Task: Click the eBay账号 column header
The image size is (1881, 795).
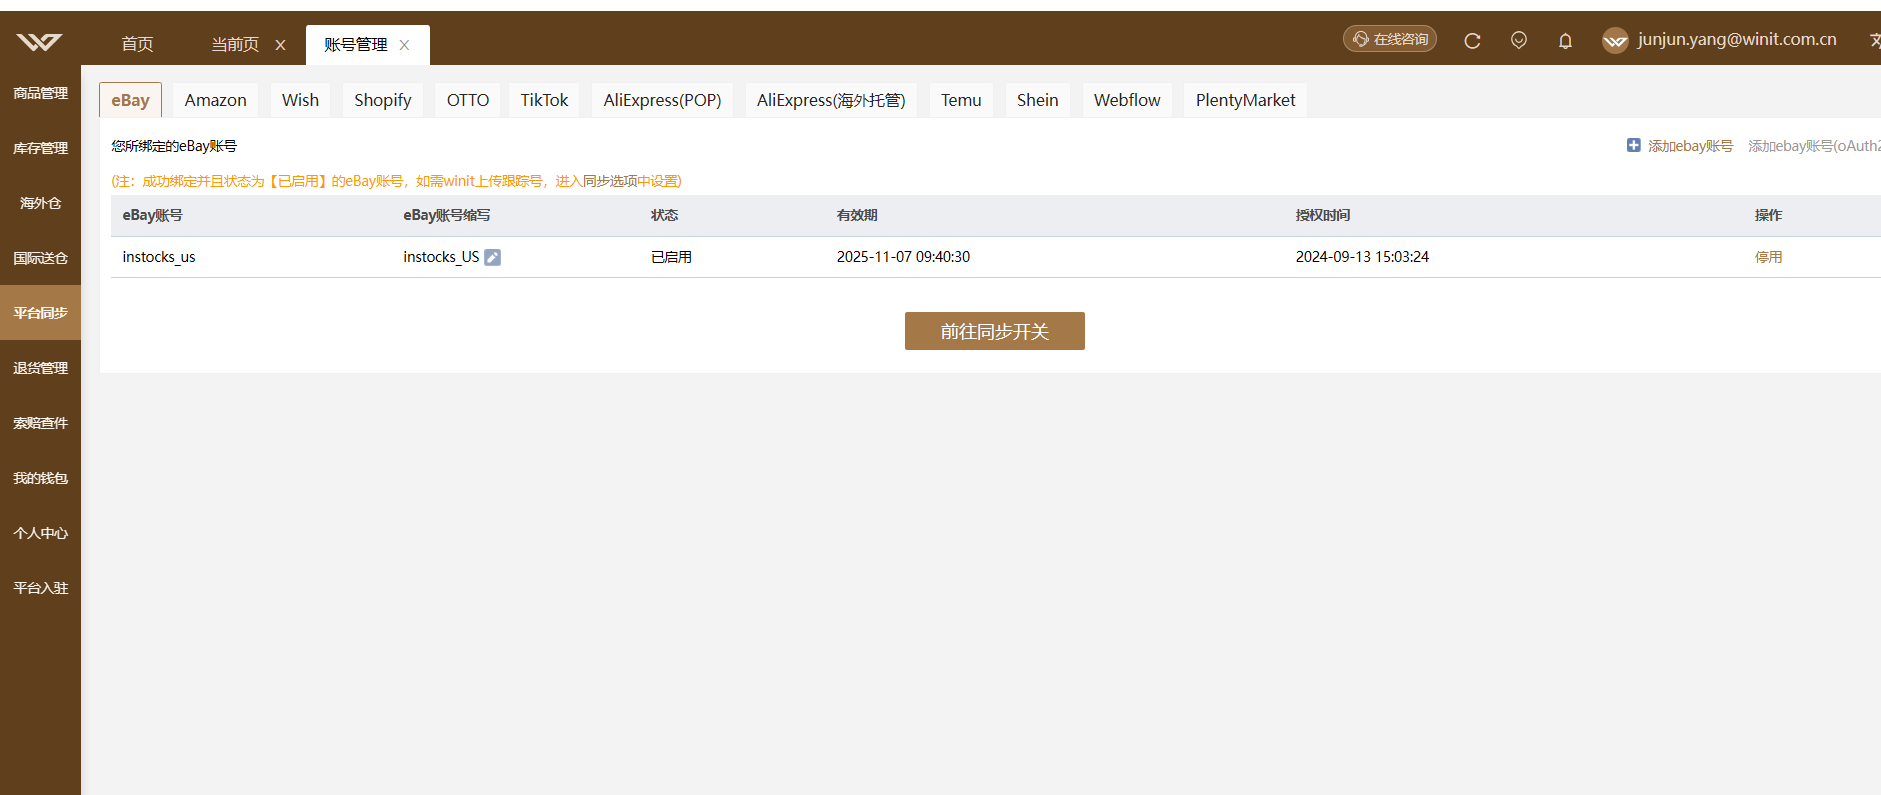Action: pyautogui.click(x=152, y=215)
